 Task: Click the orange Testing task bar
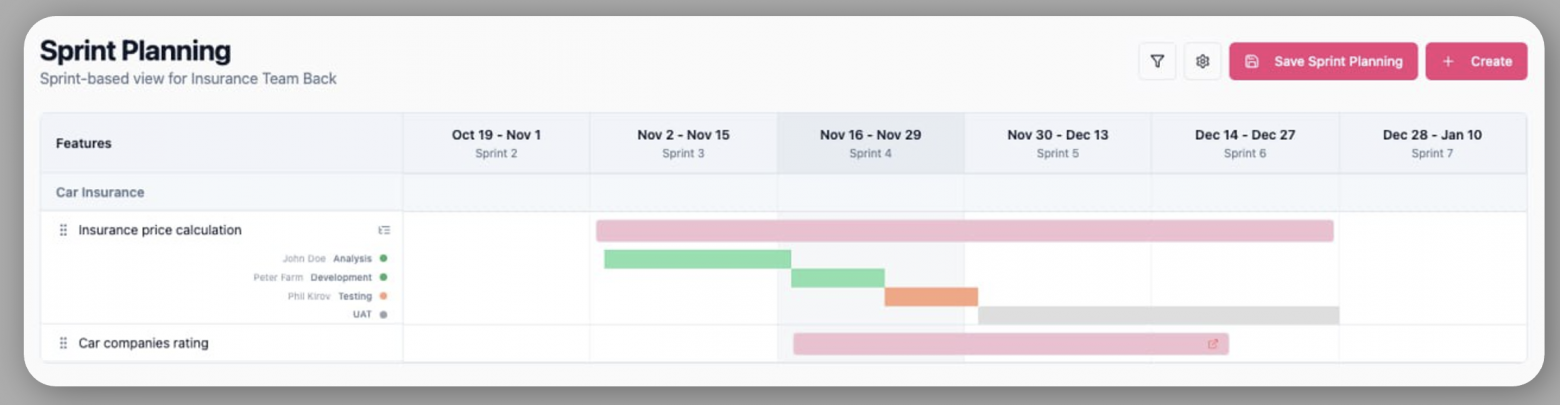pyautogui.click(x=931, y=297)
